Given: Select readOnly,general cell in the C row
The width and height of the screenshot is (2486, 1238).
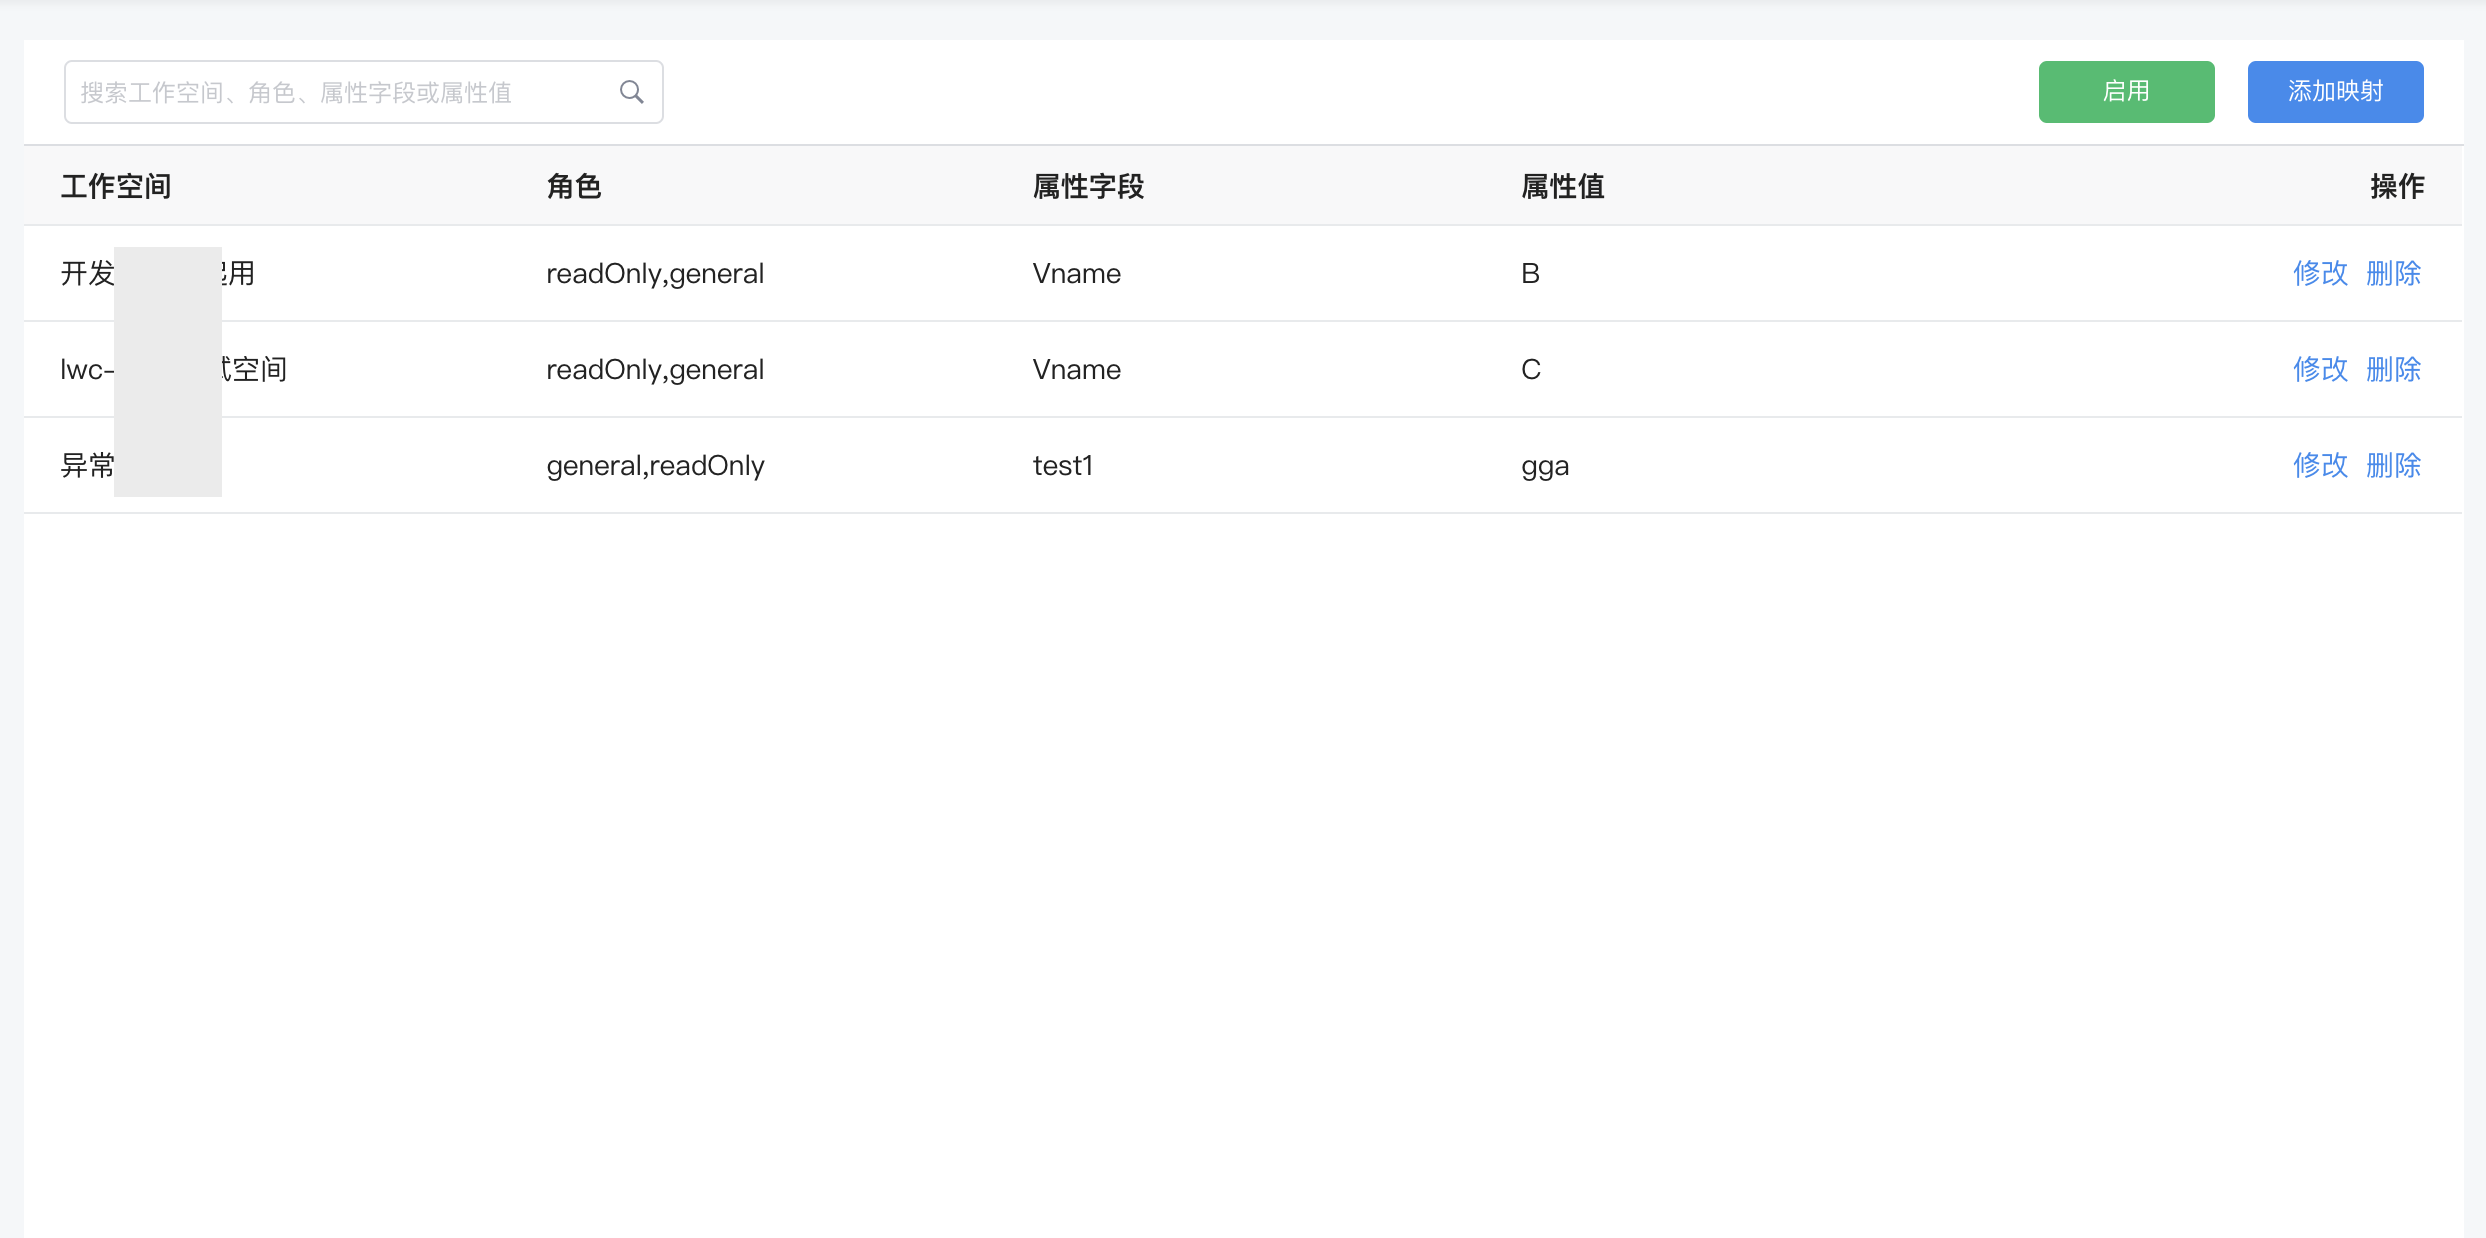Looking at the screenshot, I should pyautogui.click(x=655, y=370).
